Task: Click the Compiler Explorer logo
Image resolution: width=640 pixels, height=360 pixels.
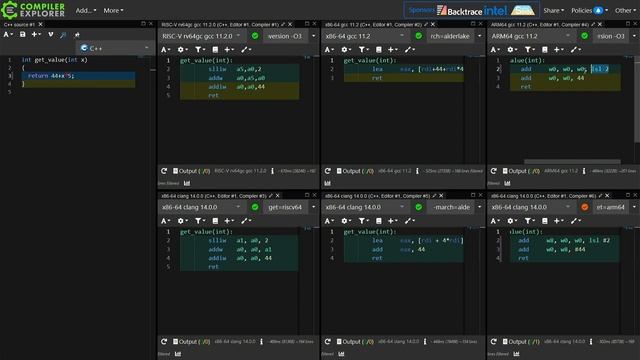Action: pyautogui.click(x=33, y=10)
